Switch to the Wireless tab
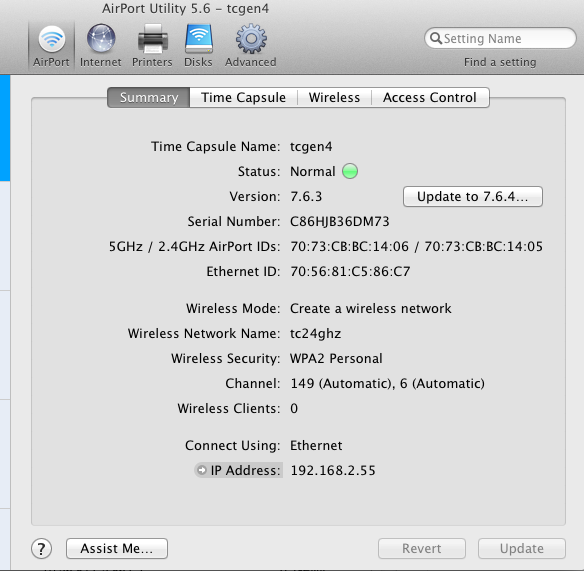 334,98
